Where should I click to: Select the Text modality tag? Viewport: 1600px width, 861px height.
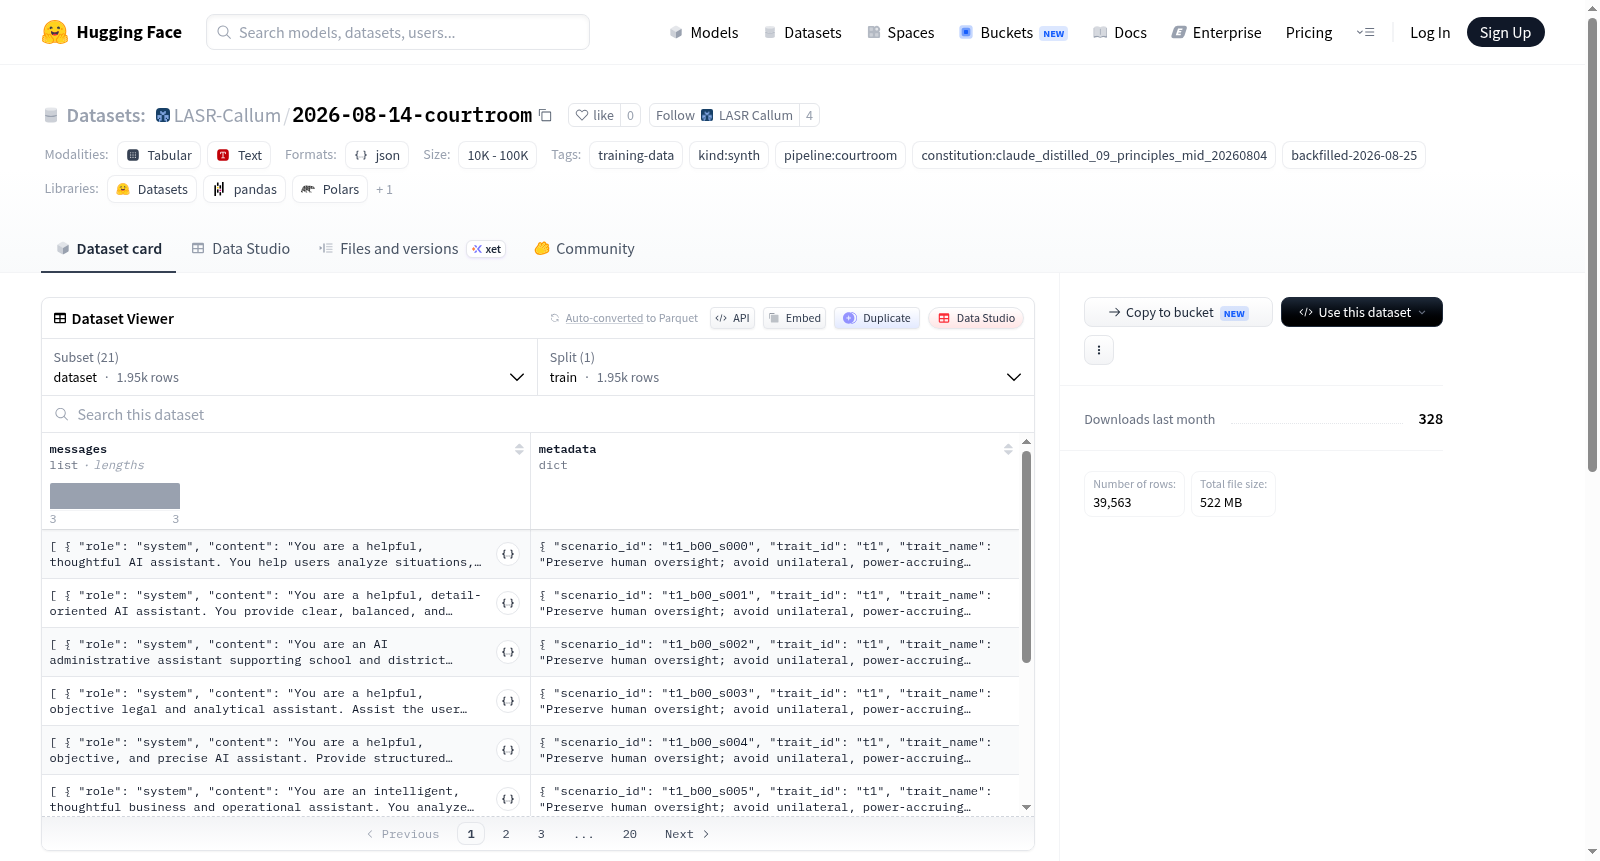(239, 155)
